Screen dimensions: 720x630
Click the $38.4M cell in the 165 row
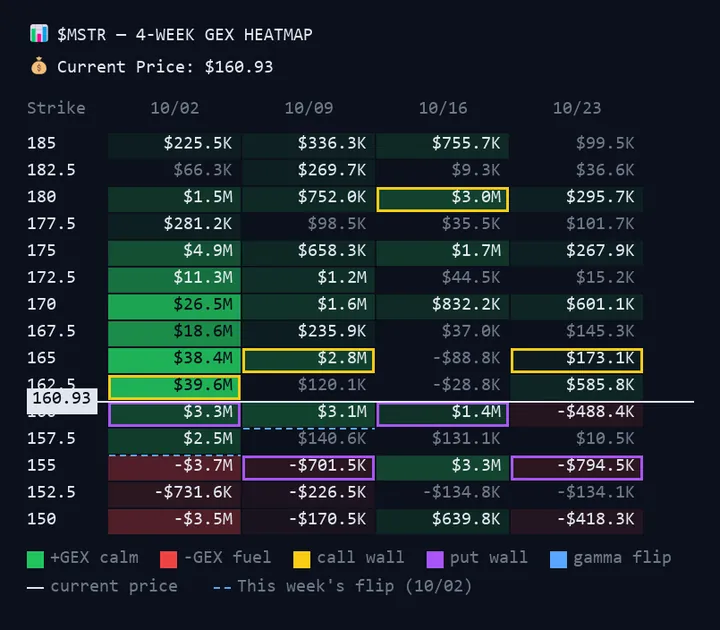click(x=174, y=360)
